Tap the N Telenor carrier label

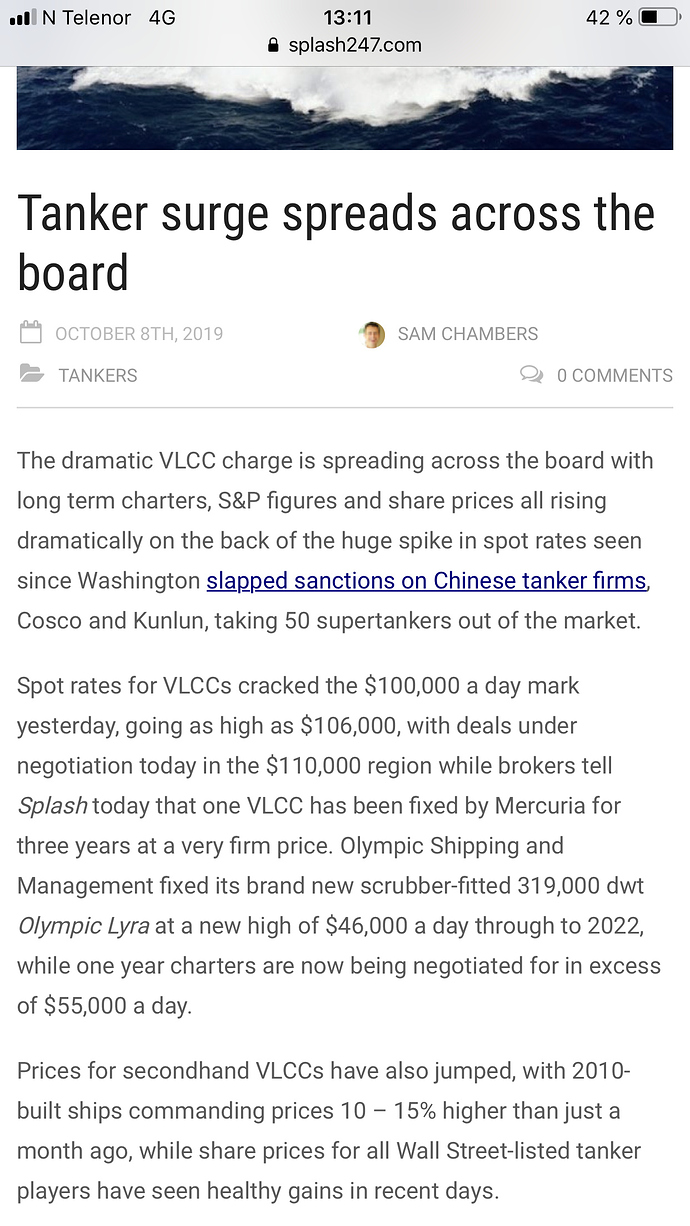pyautogui.click(x=87, y=18)
